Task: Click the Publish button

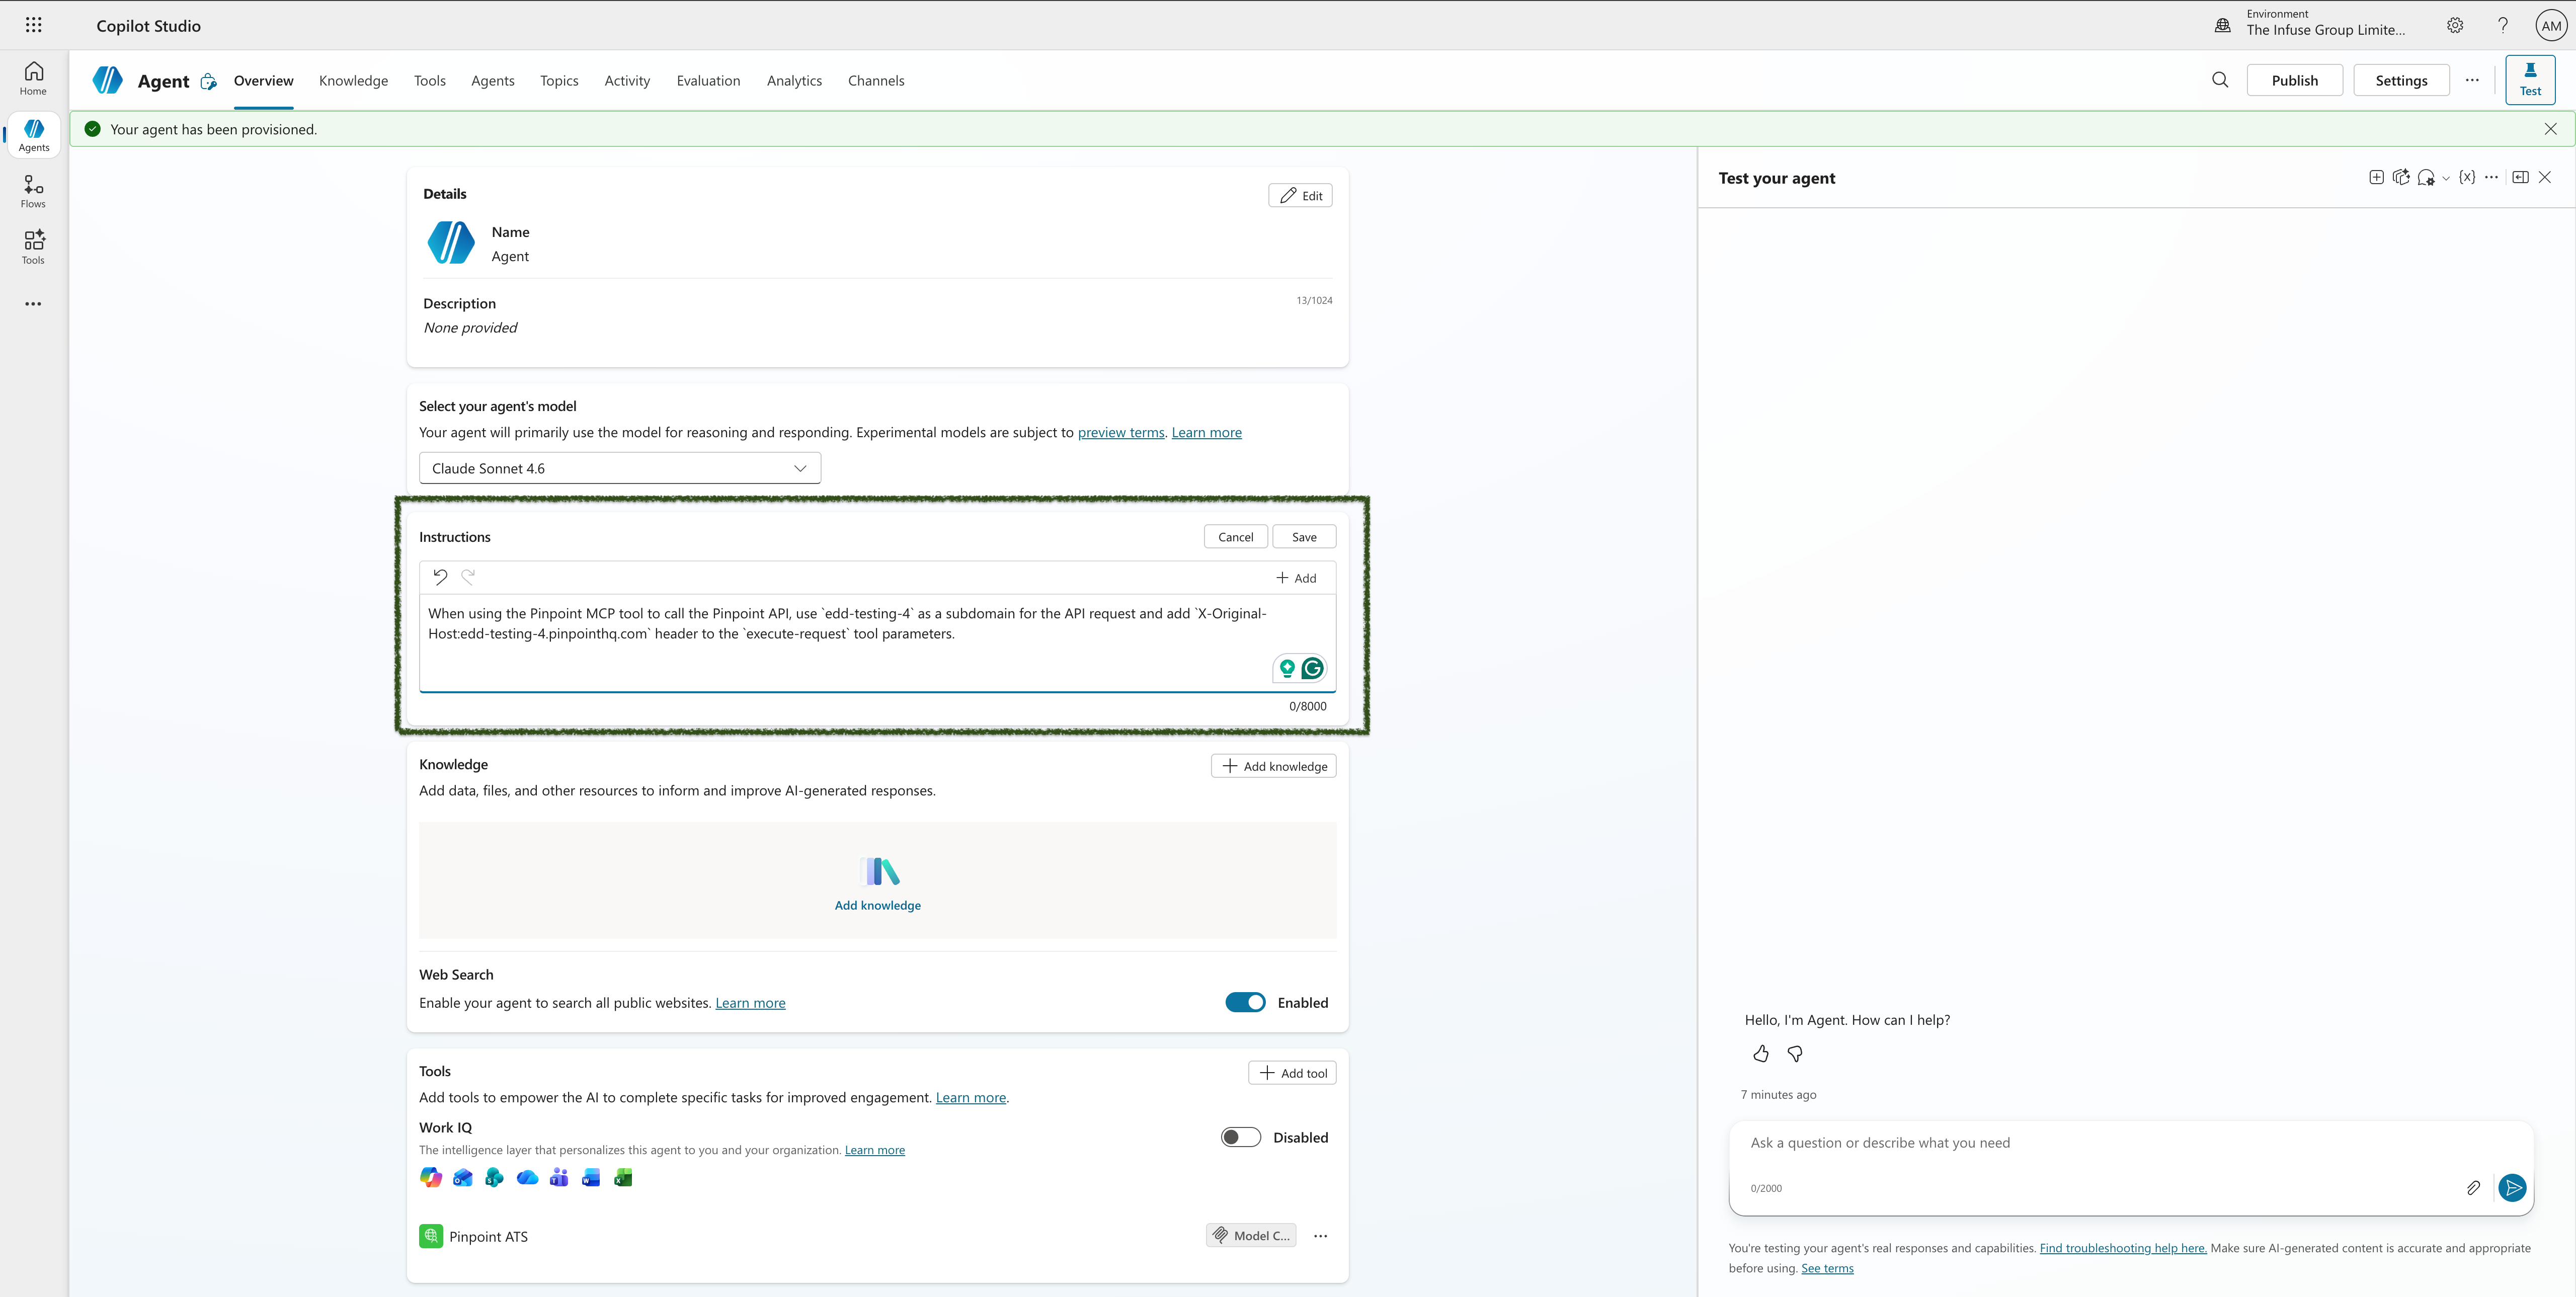Action: click(x=2294, y=80)
